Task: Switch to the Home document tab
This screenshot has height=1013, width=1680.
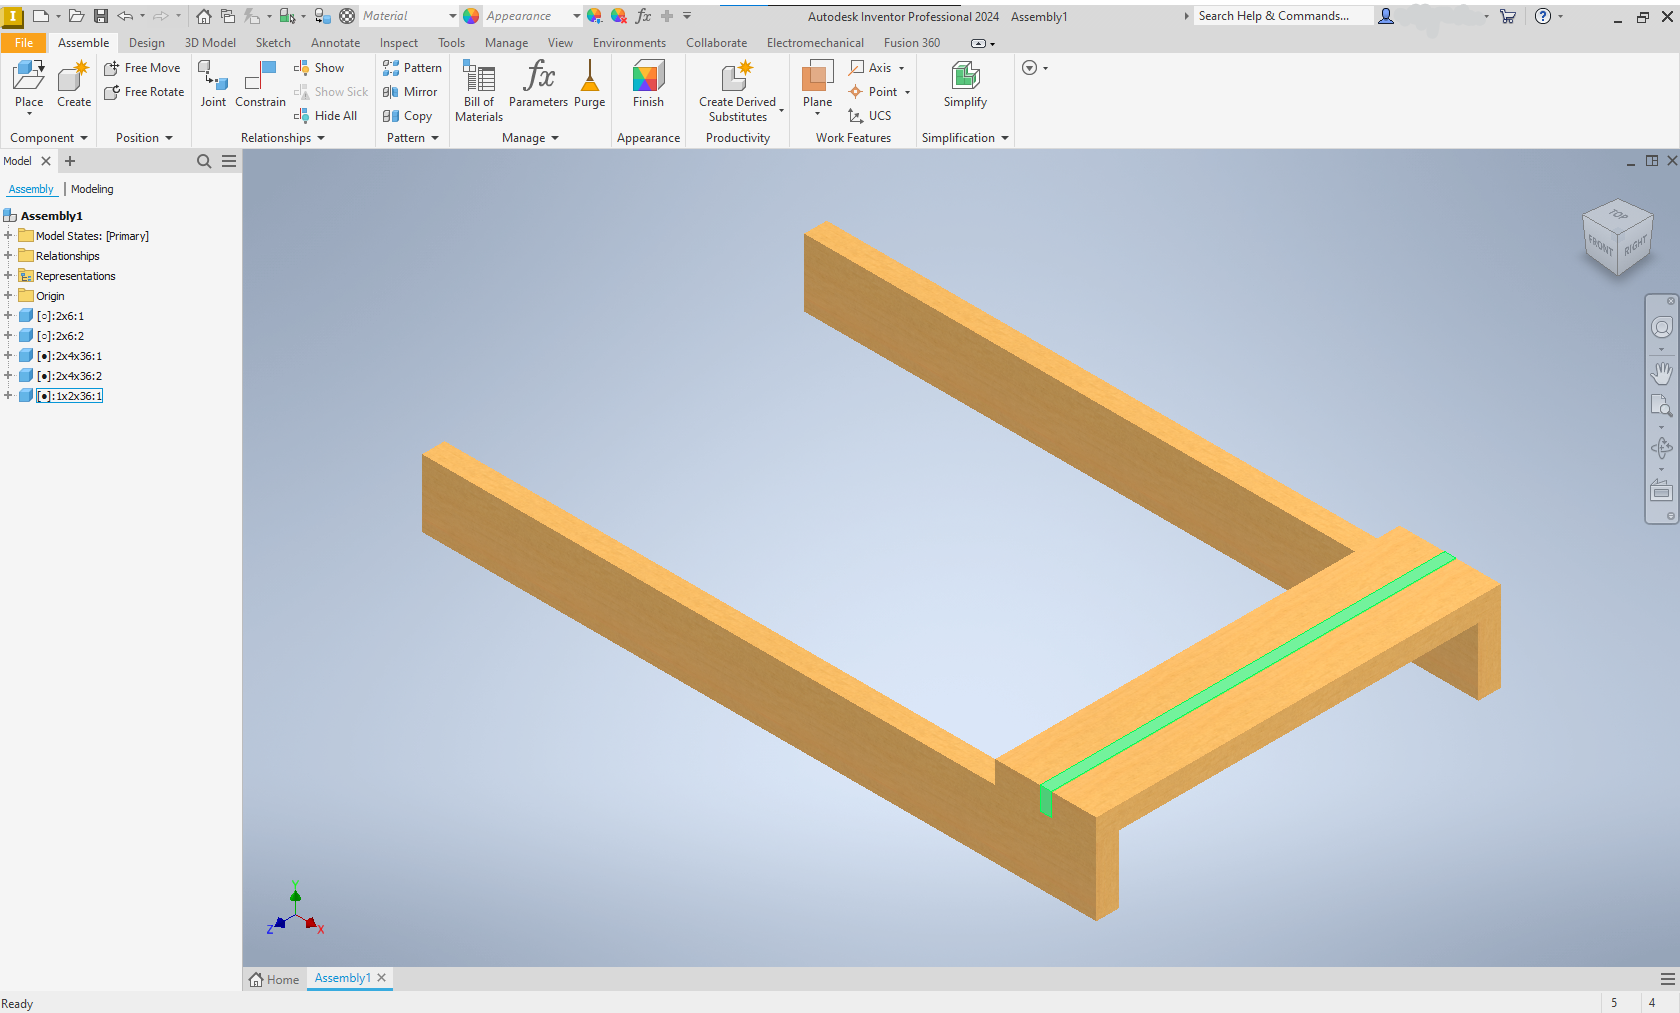Action: click(x=274, y=979)
